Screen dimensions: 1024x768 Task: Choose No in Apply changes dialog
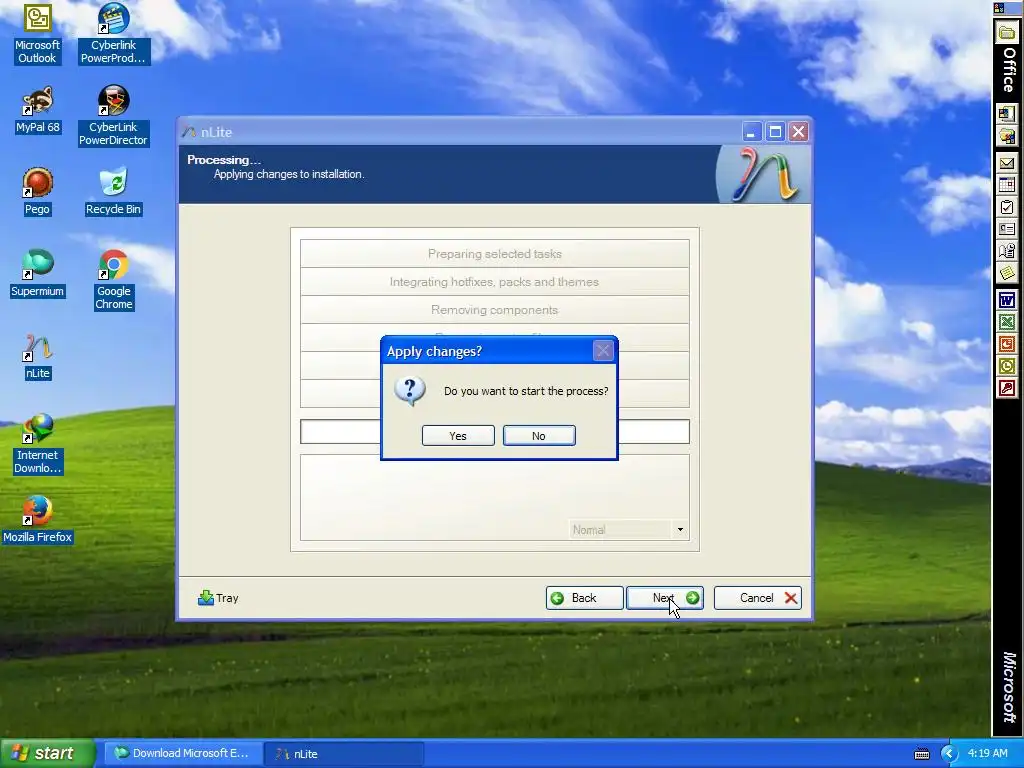(x=539, y=436)
